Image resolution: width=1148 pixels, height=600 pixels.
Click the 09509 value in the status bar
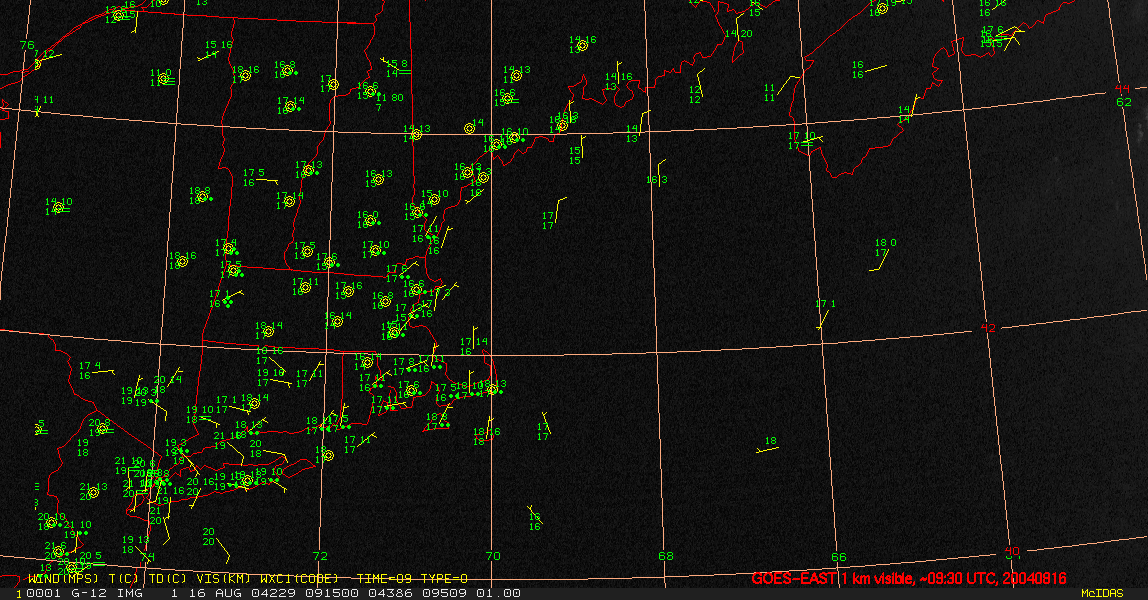pyautogui.click(x=445, y=593)
